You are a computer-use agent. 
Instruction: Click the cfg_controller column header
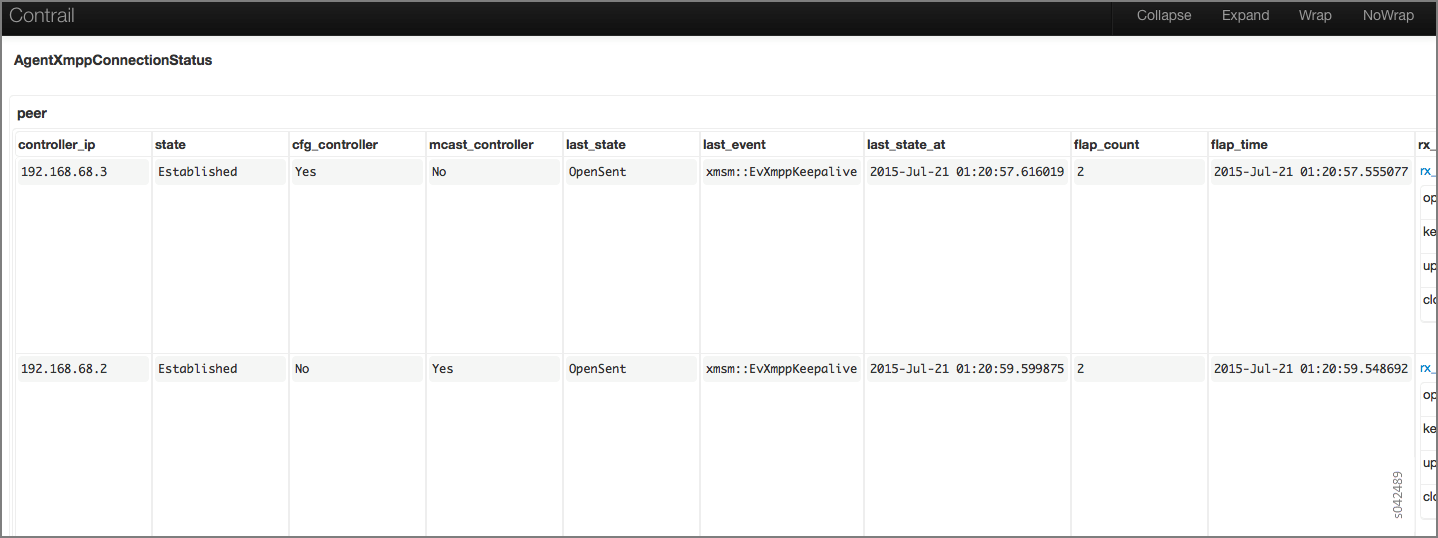(x=334, y=145)
